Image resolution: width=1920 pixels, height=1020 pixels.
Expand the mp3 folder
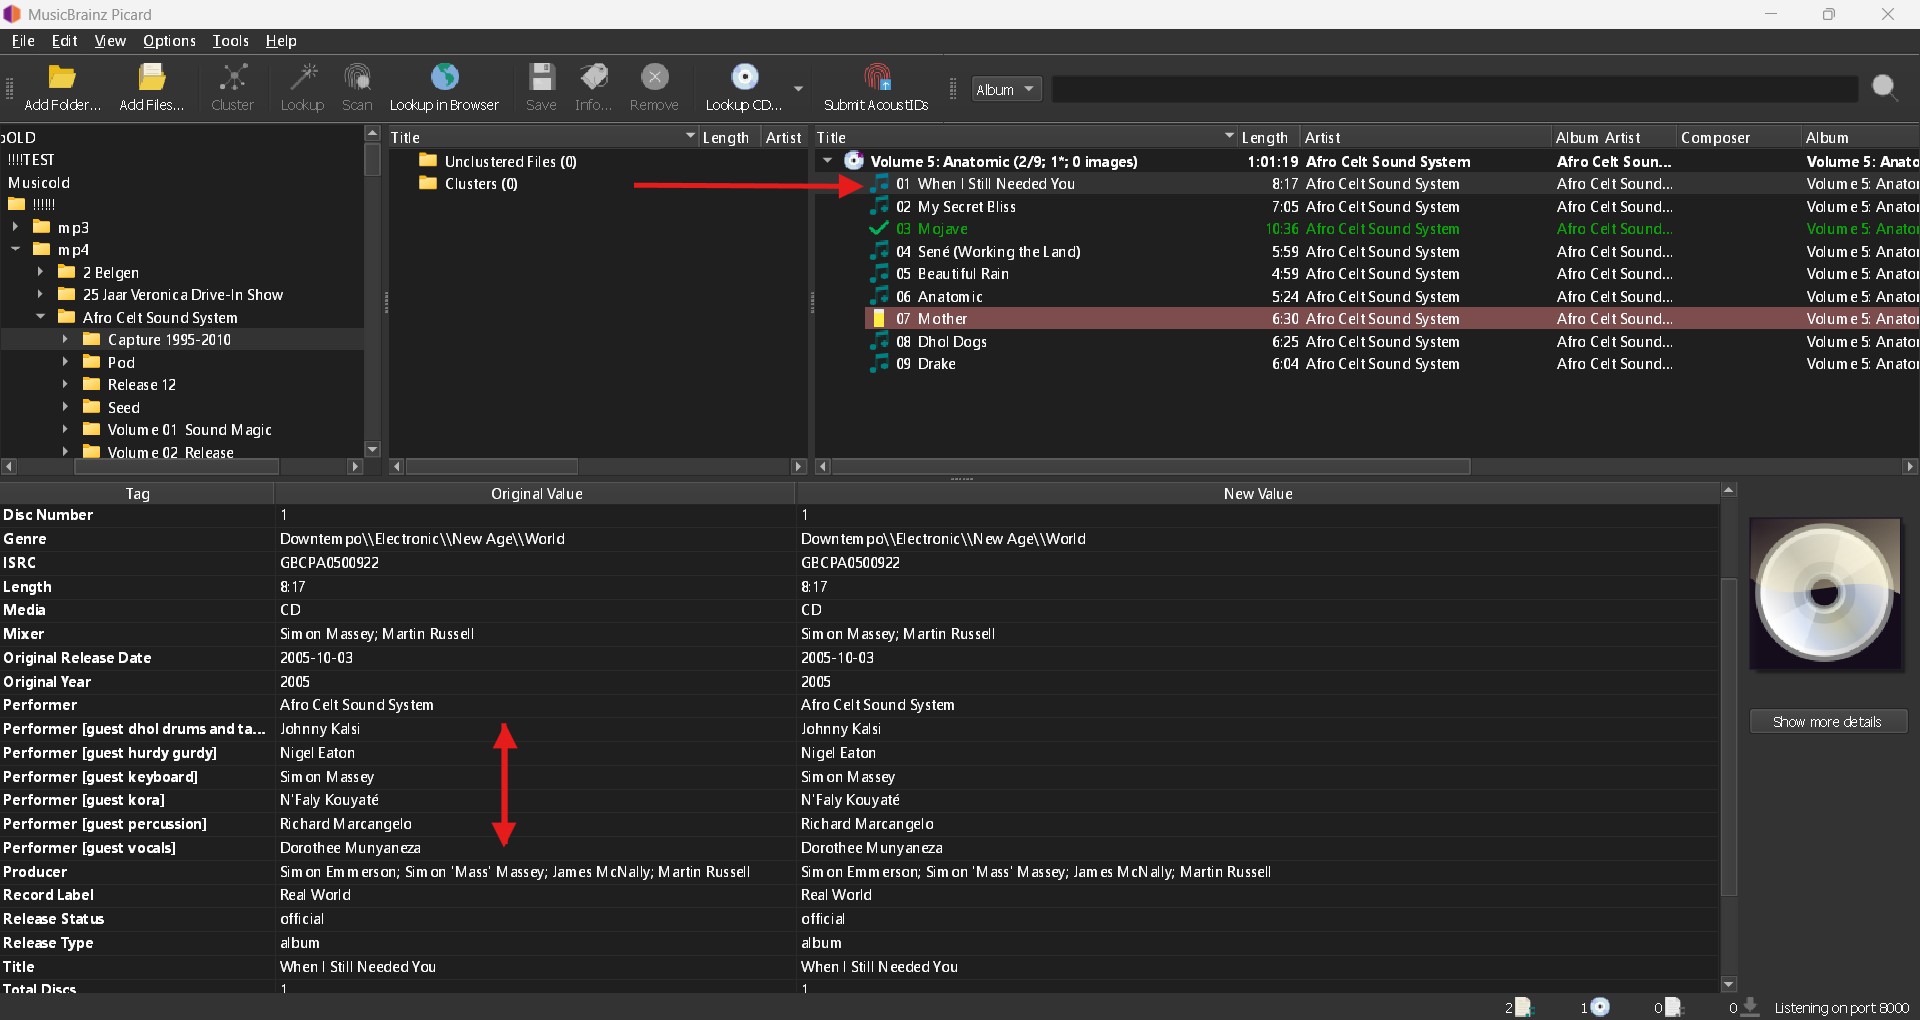(15, 227)
